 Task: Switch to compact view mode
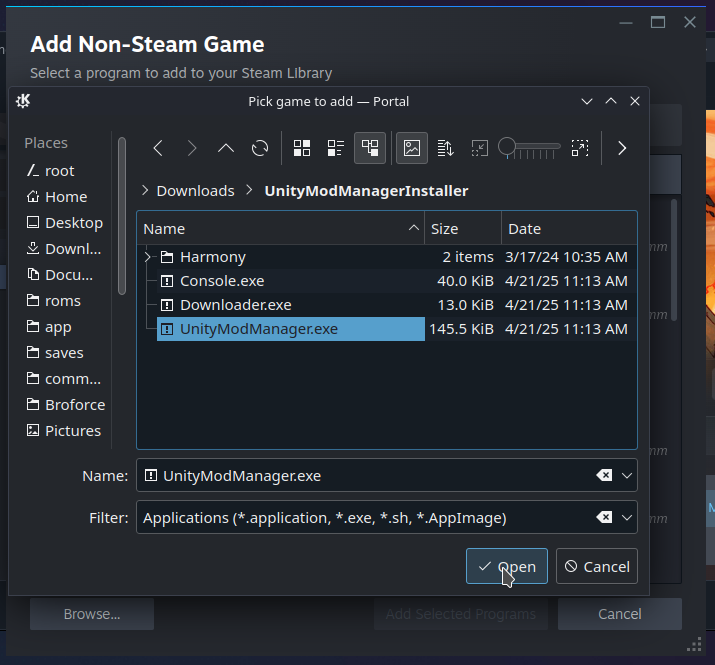coord(336,148)
